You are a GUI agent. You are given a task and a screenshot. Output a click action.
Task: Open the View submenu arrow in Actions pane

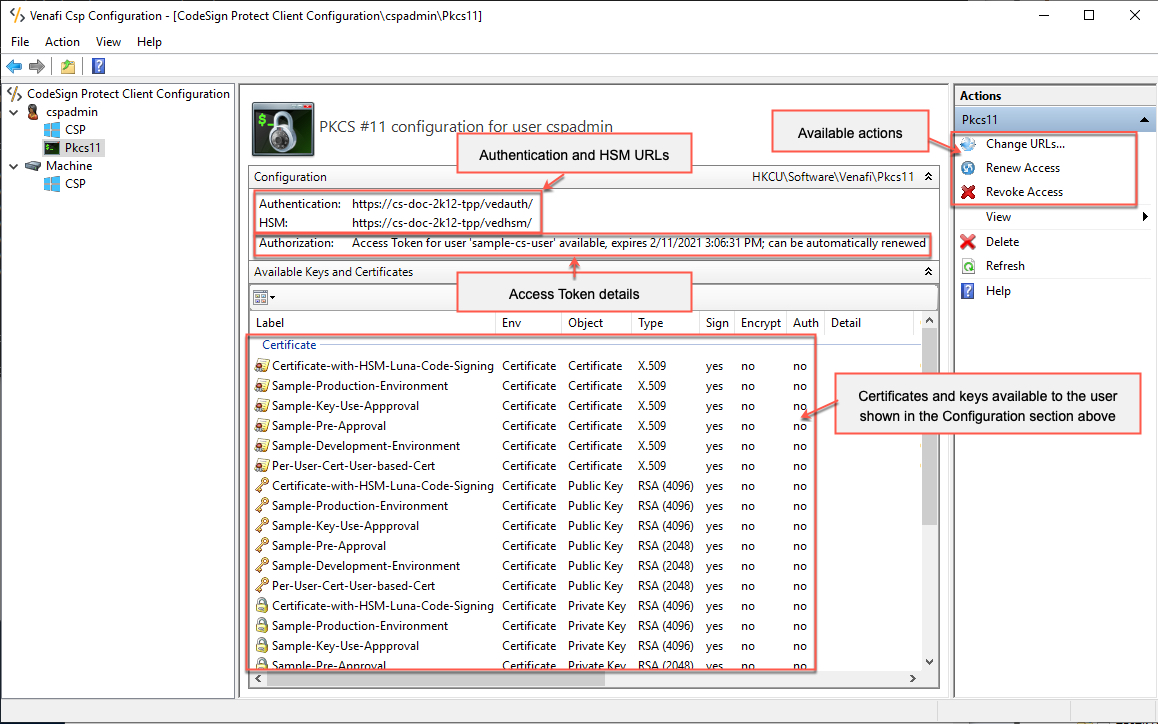coord(1144,216)
